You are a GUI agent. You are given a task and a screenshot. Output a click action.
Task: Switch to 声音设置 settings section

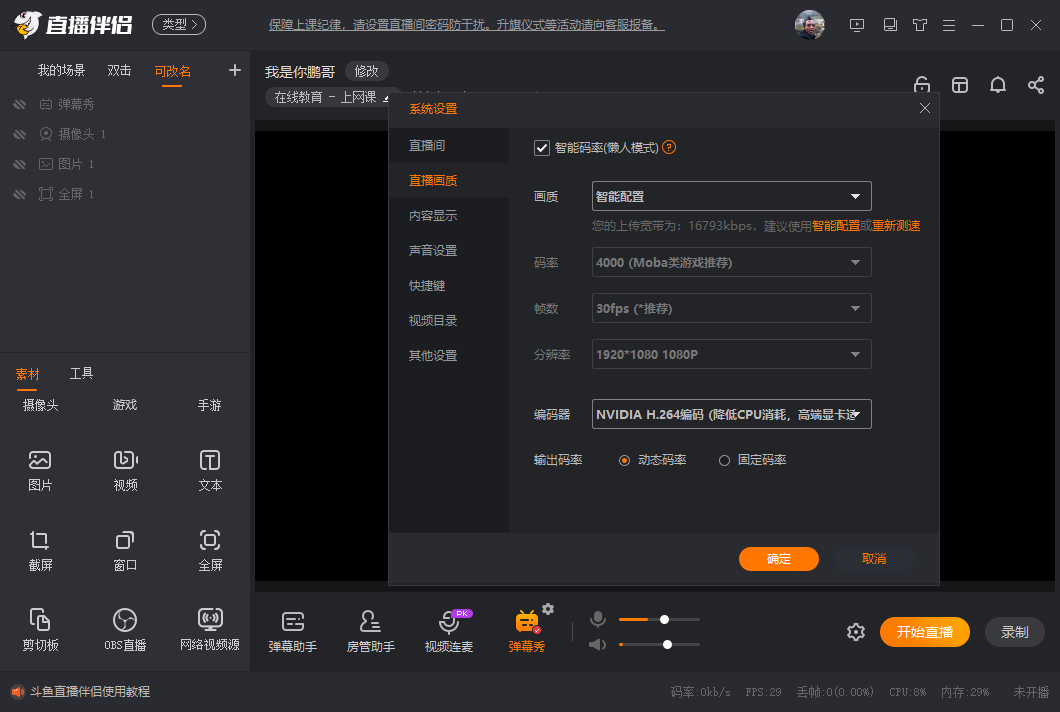[x=433, y=251]
